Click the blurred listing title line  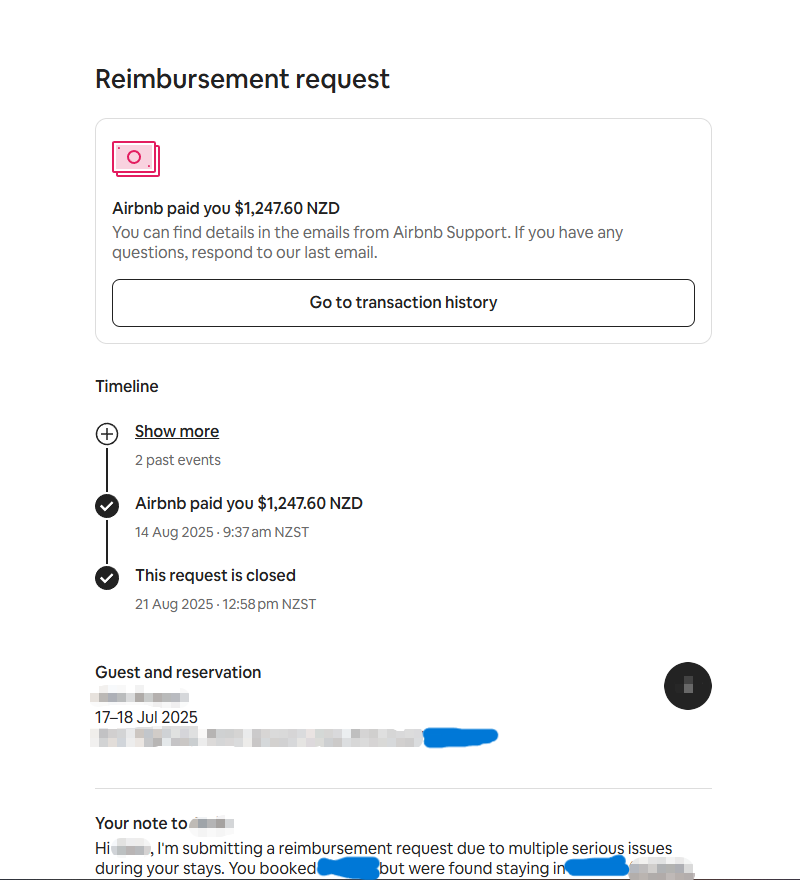294,737
